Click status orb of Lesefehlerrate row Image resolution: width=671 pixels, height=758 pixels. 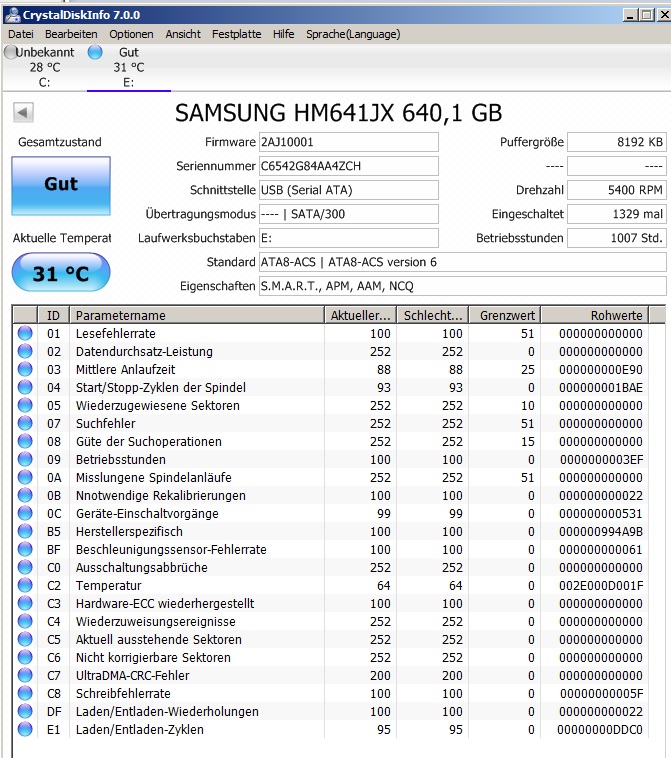(25, 333)
